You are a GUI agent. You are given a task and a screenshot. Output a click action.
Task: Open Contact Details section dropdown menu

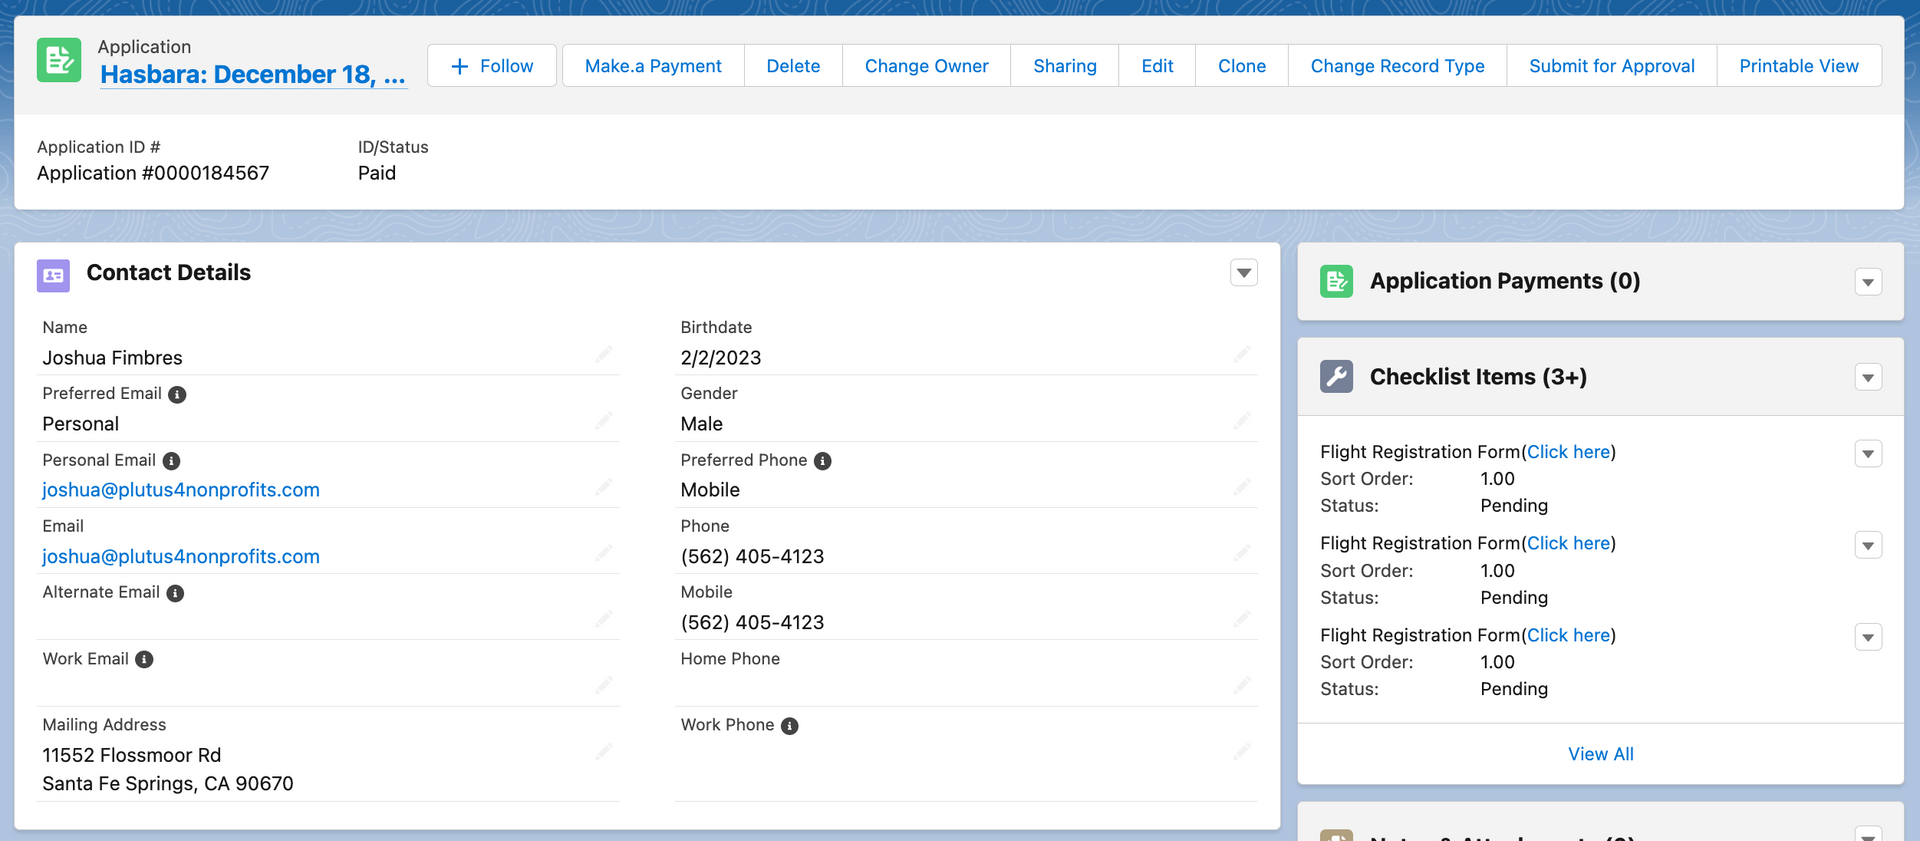1244,273
